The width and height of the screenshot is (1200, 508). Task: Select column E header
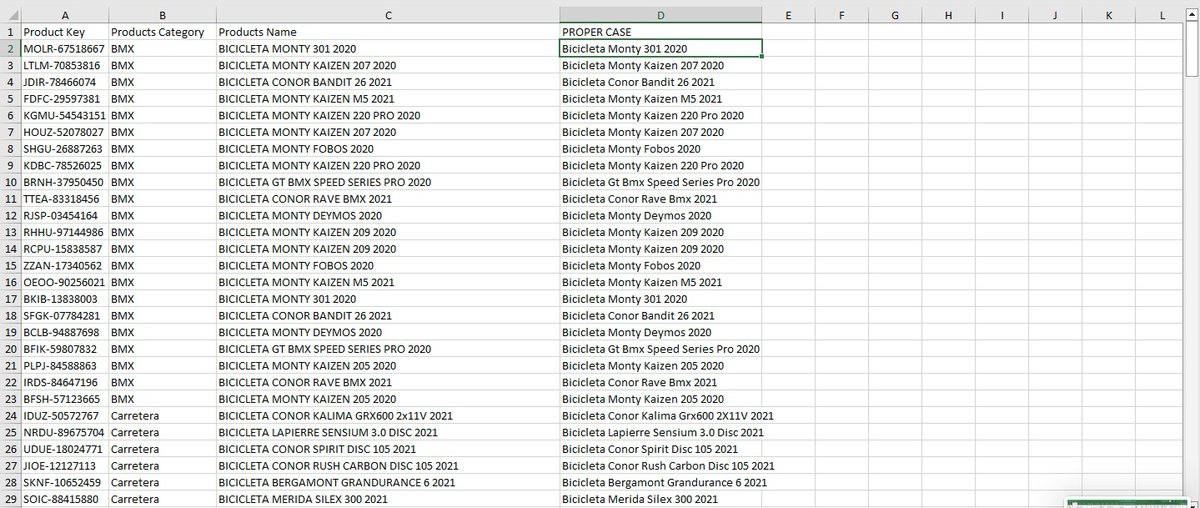pyautogui.click(x=788, y=15)
